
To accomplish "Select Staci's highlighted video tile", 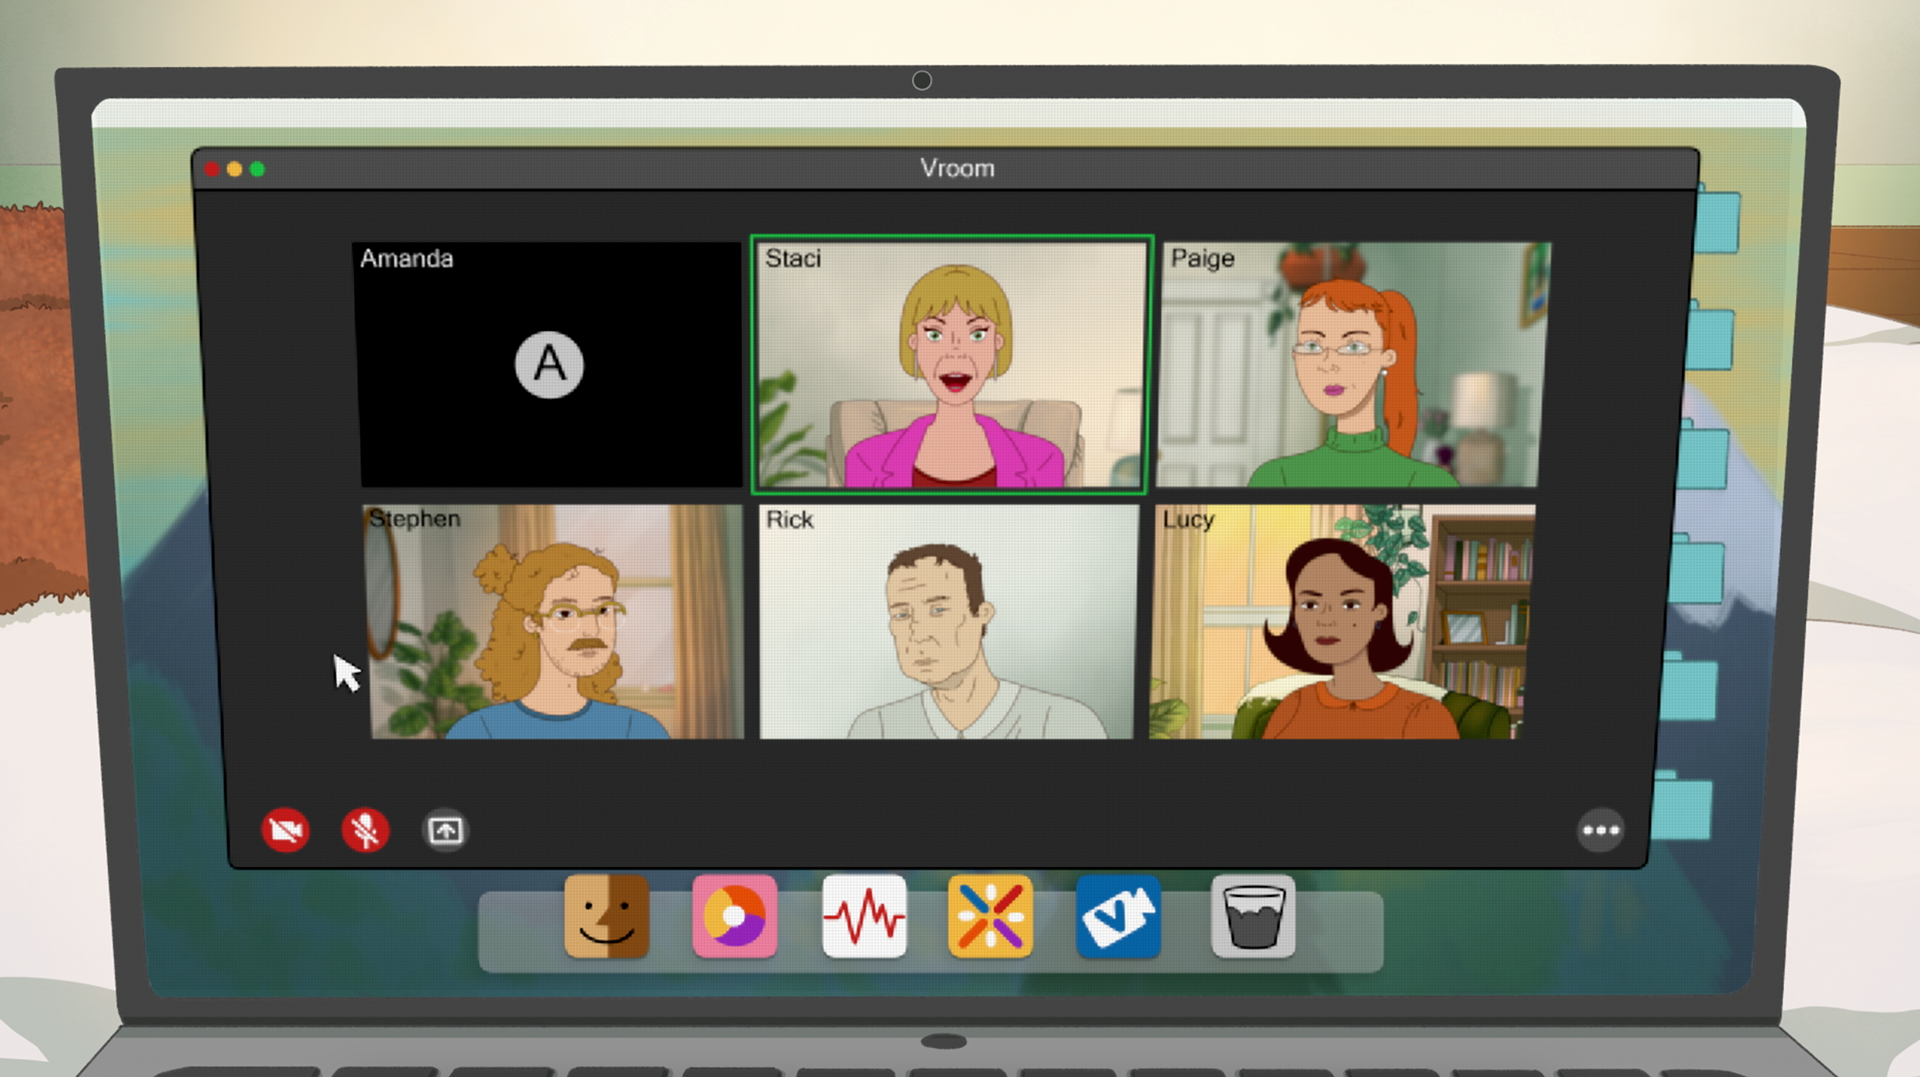I will click(951, 365).
